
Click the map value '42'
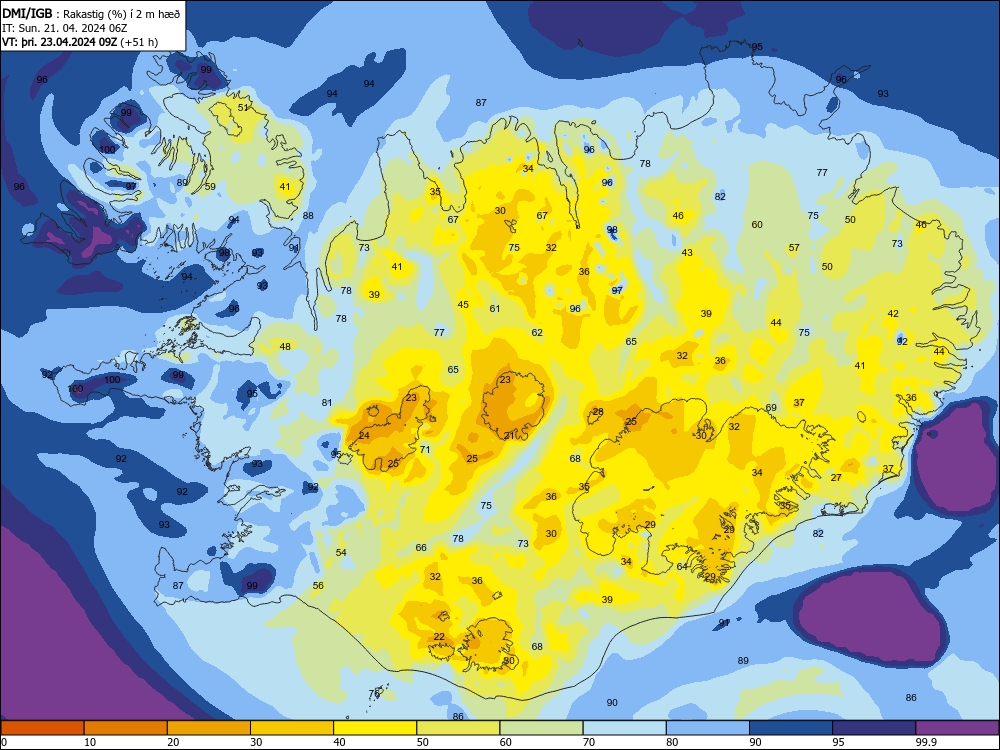click(x=893, y=313)
